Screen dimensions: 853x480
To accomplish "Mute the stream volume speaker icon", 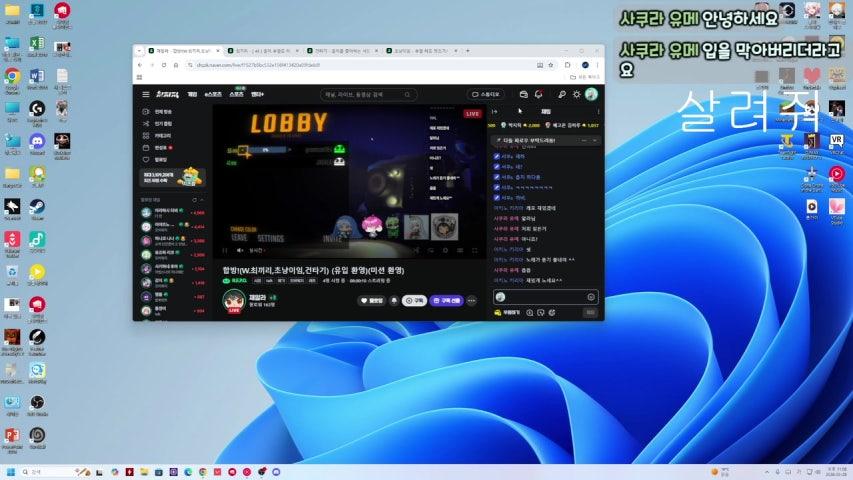I will [x=237, y=250].
